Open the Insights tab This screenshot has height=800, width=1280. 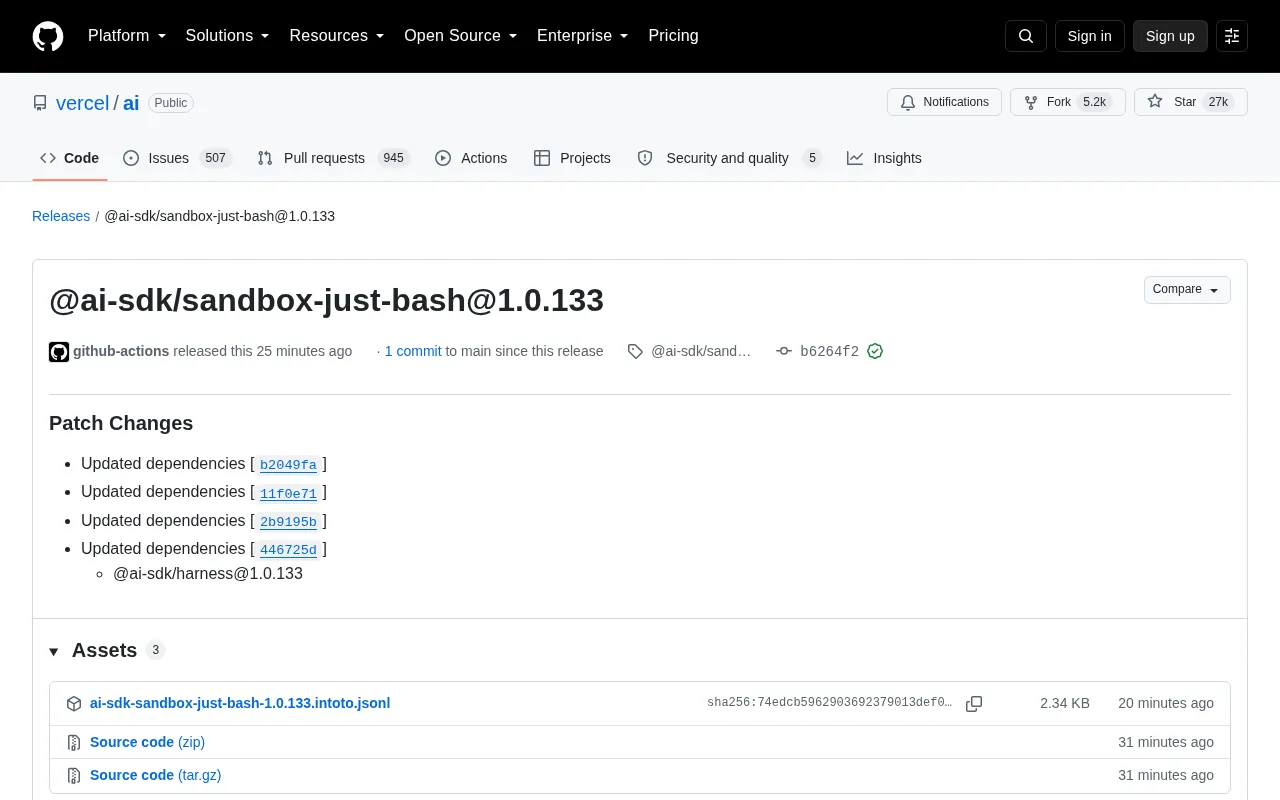point(884,158)
